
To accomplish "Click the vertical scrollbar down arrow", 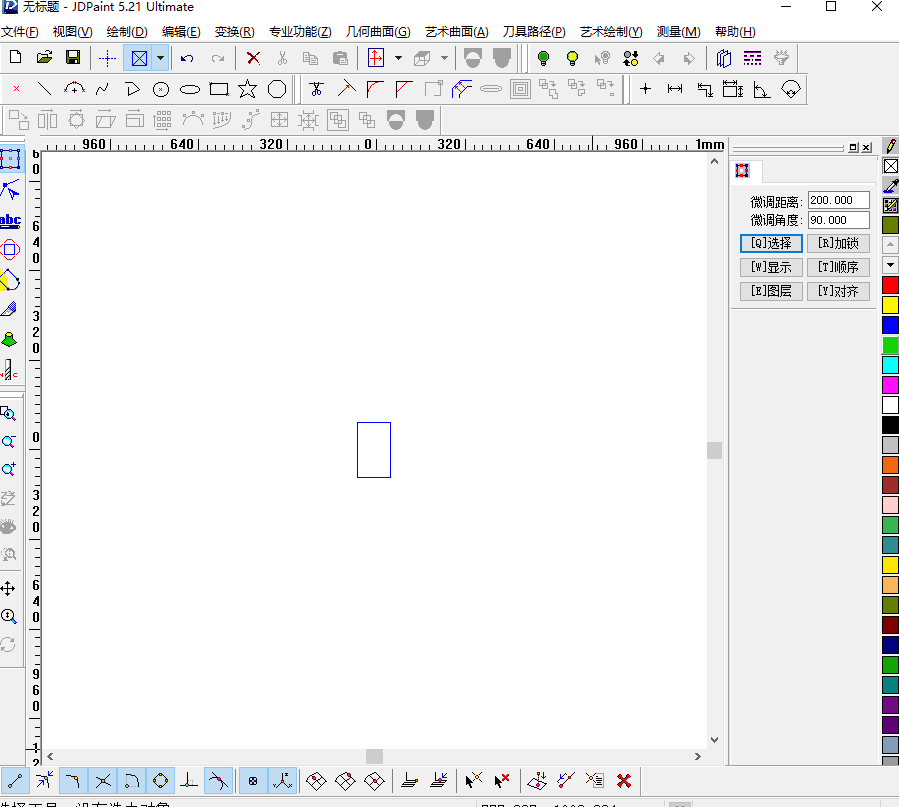I will point(714,740).
